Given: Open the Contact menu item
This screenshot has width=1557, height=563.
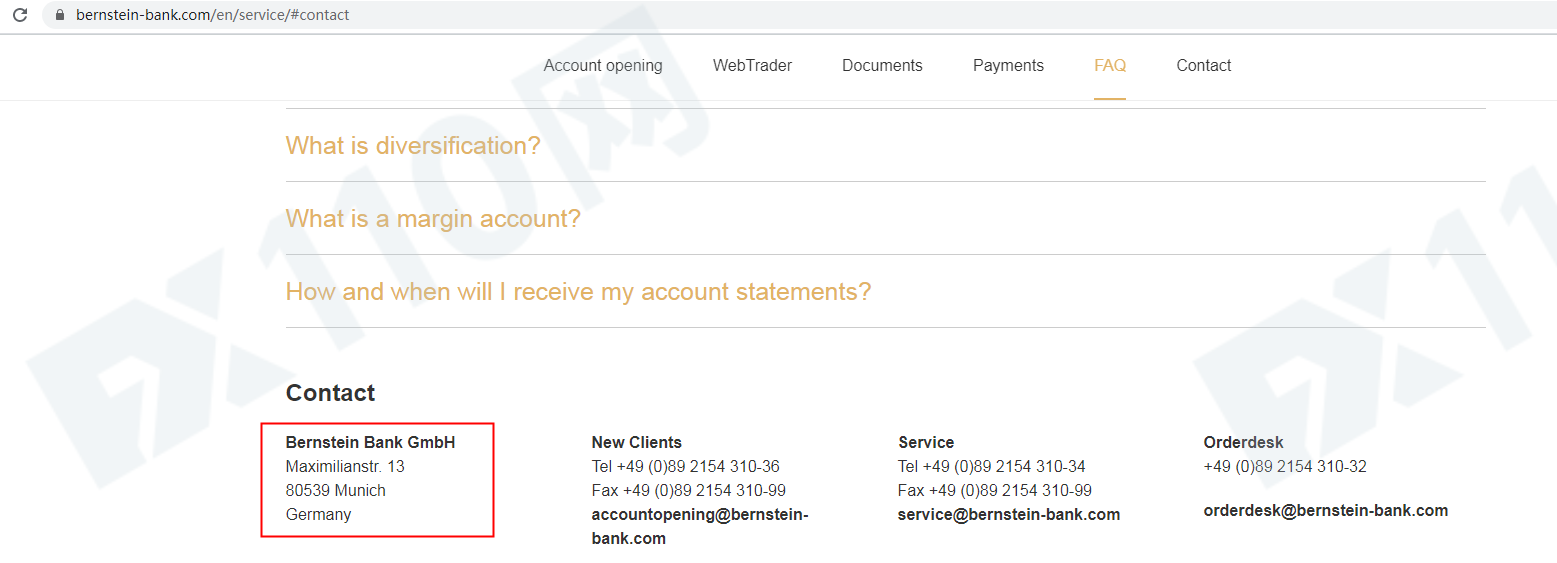Looking at the screenshot, I should [1203, 65].
